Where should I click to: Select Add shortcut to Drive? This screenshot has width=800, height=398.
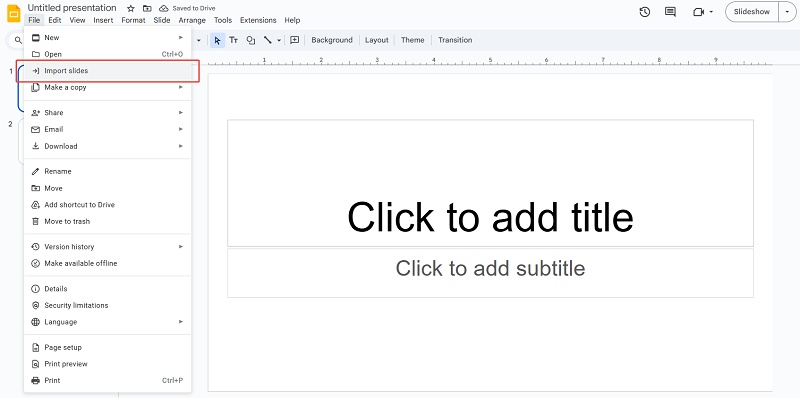107,205
